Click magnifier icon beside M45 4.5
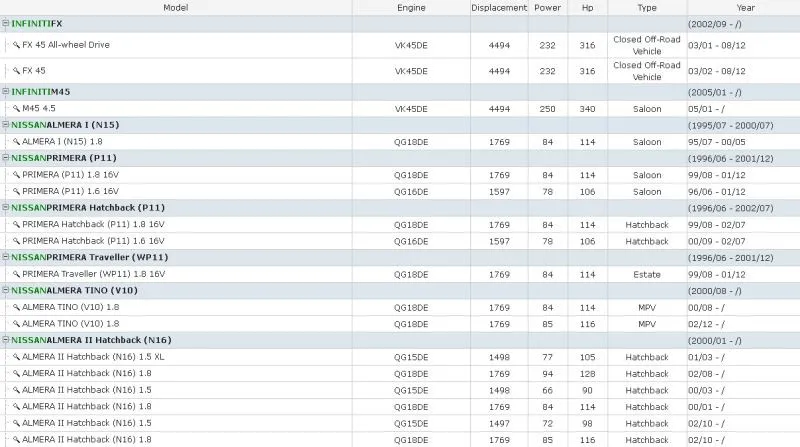The image size is (800, 447). (16, 108)
